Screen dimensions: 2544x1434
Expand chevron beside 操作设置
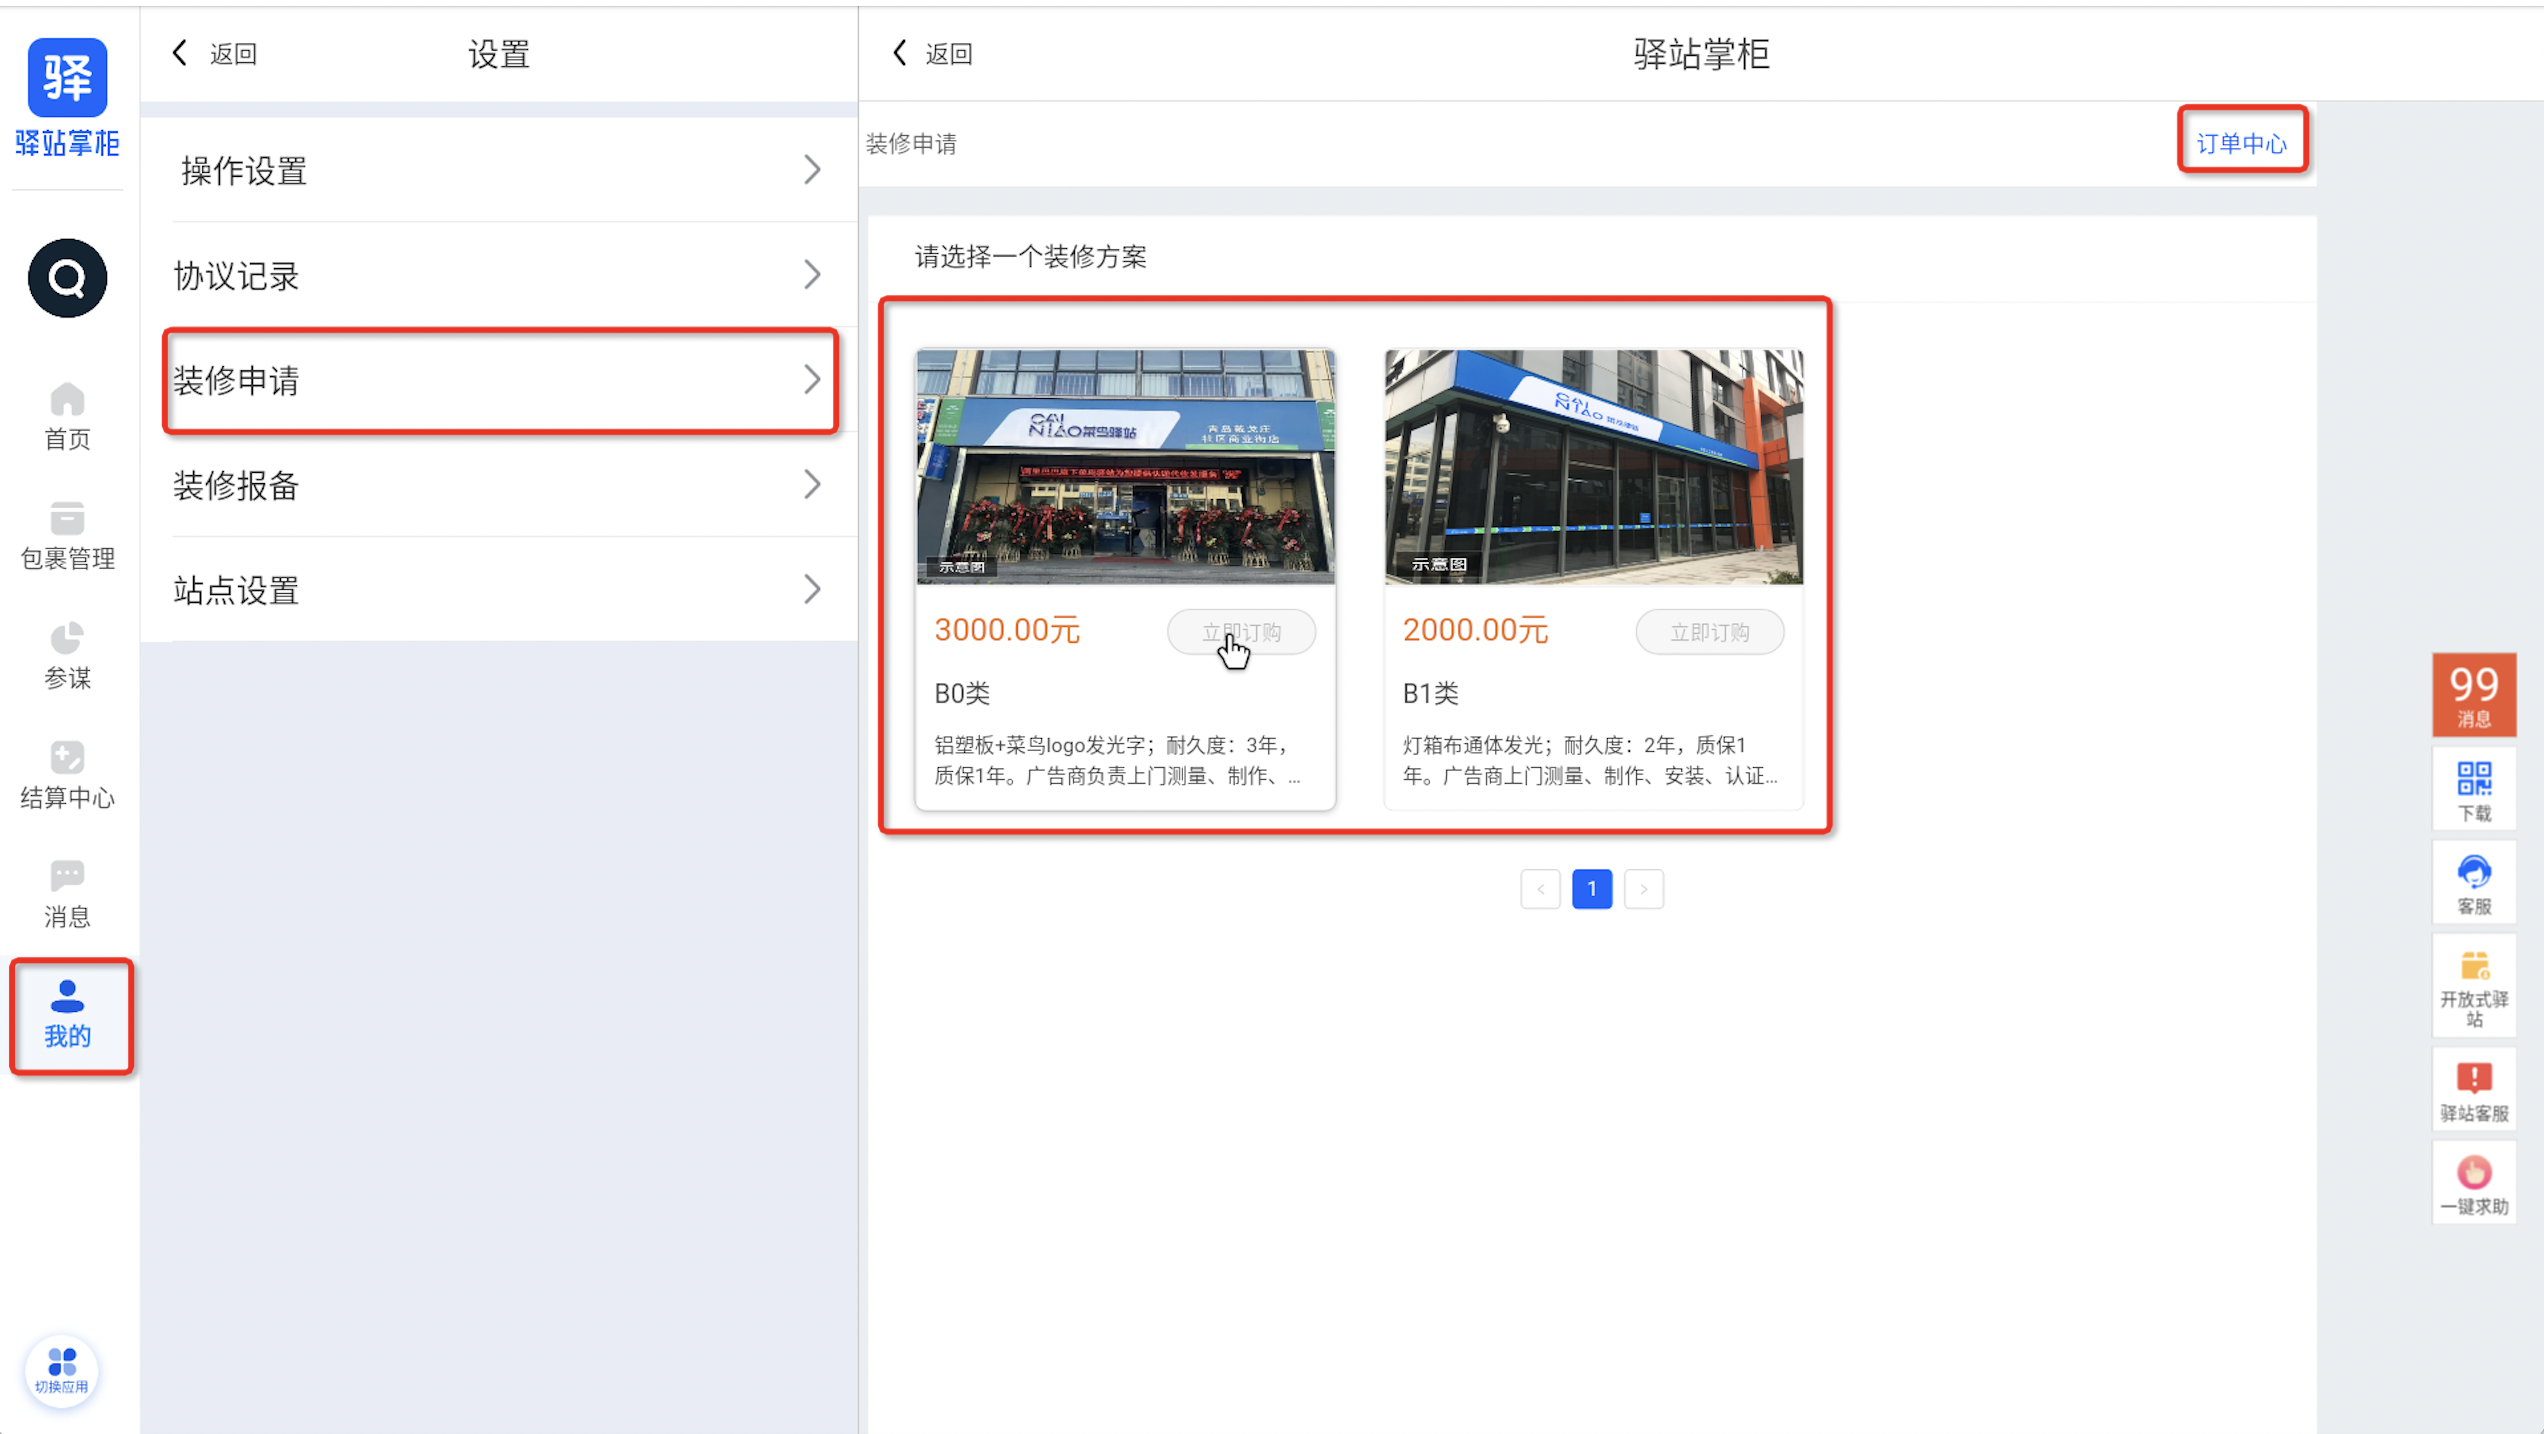(x=812, y=170)
